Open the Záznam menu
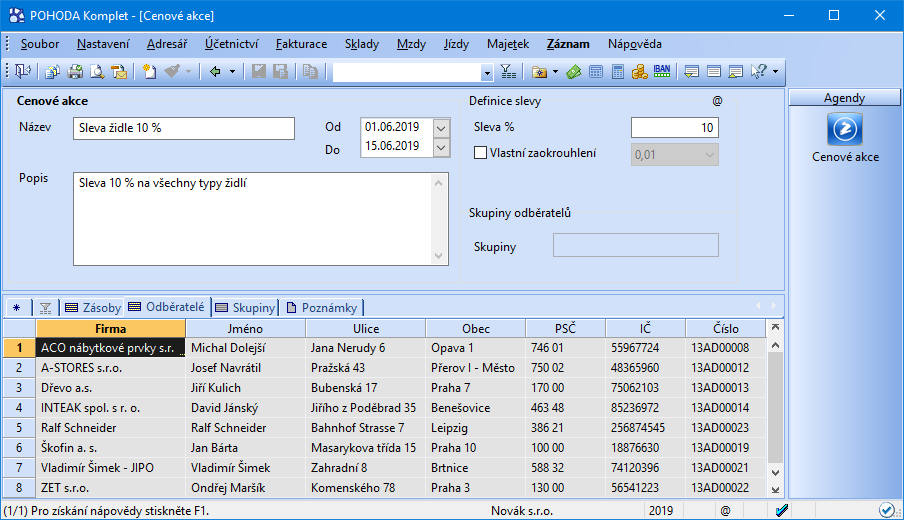The height and width of the screenshot is (520, 904). coord(568,44)
